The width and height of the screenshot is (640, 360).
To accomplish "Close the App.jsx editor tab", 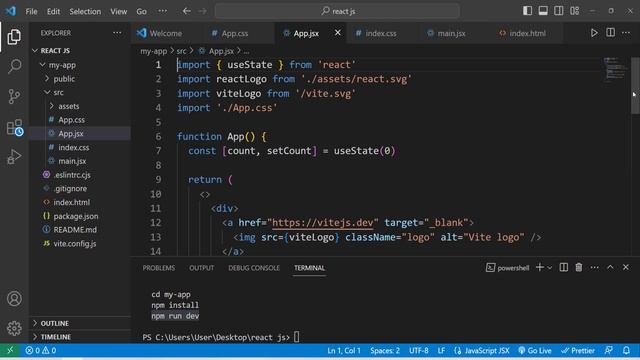I will [338, 32].
